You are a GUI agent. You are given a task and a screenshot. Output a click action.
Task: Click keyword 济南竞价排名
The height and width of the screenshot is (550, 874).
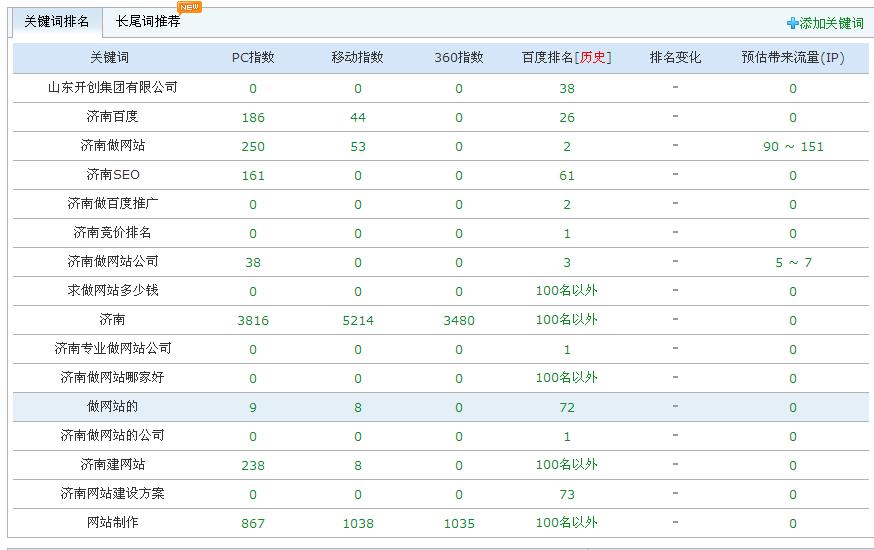click(112, 233)
